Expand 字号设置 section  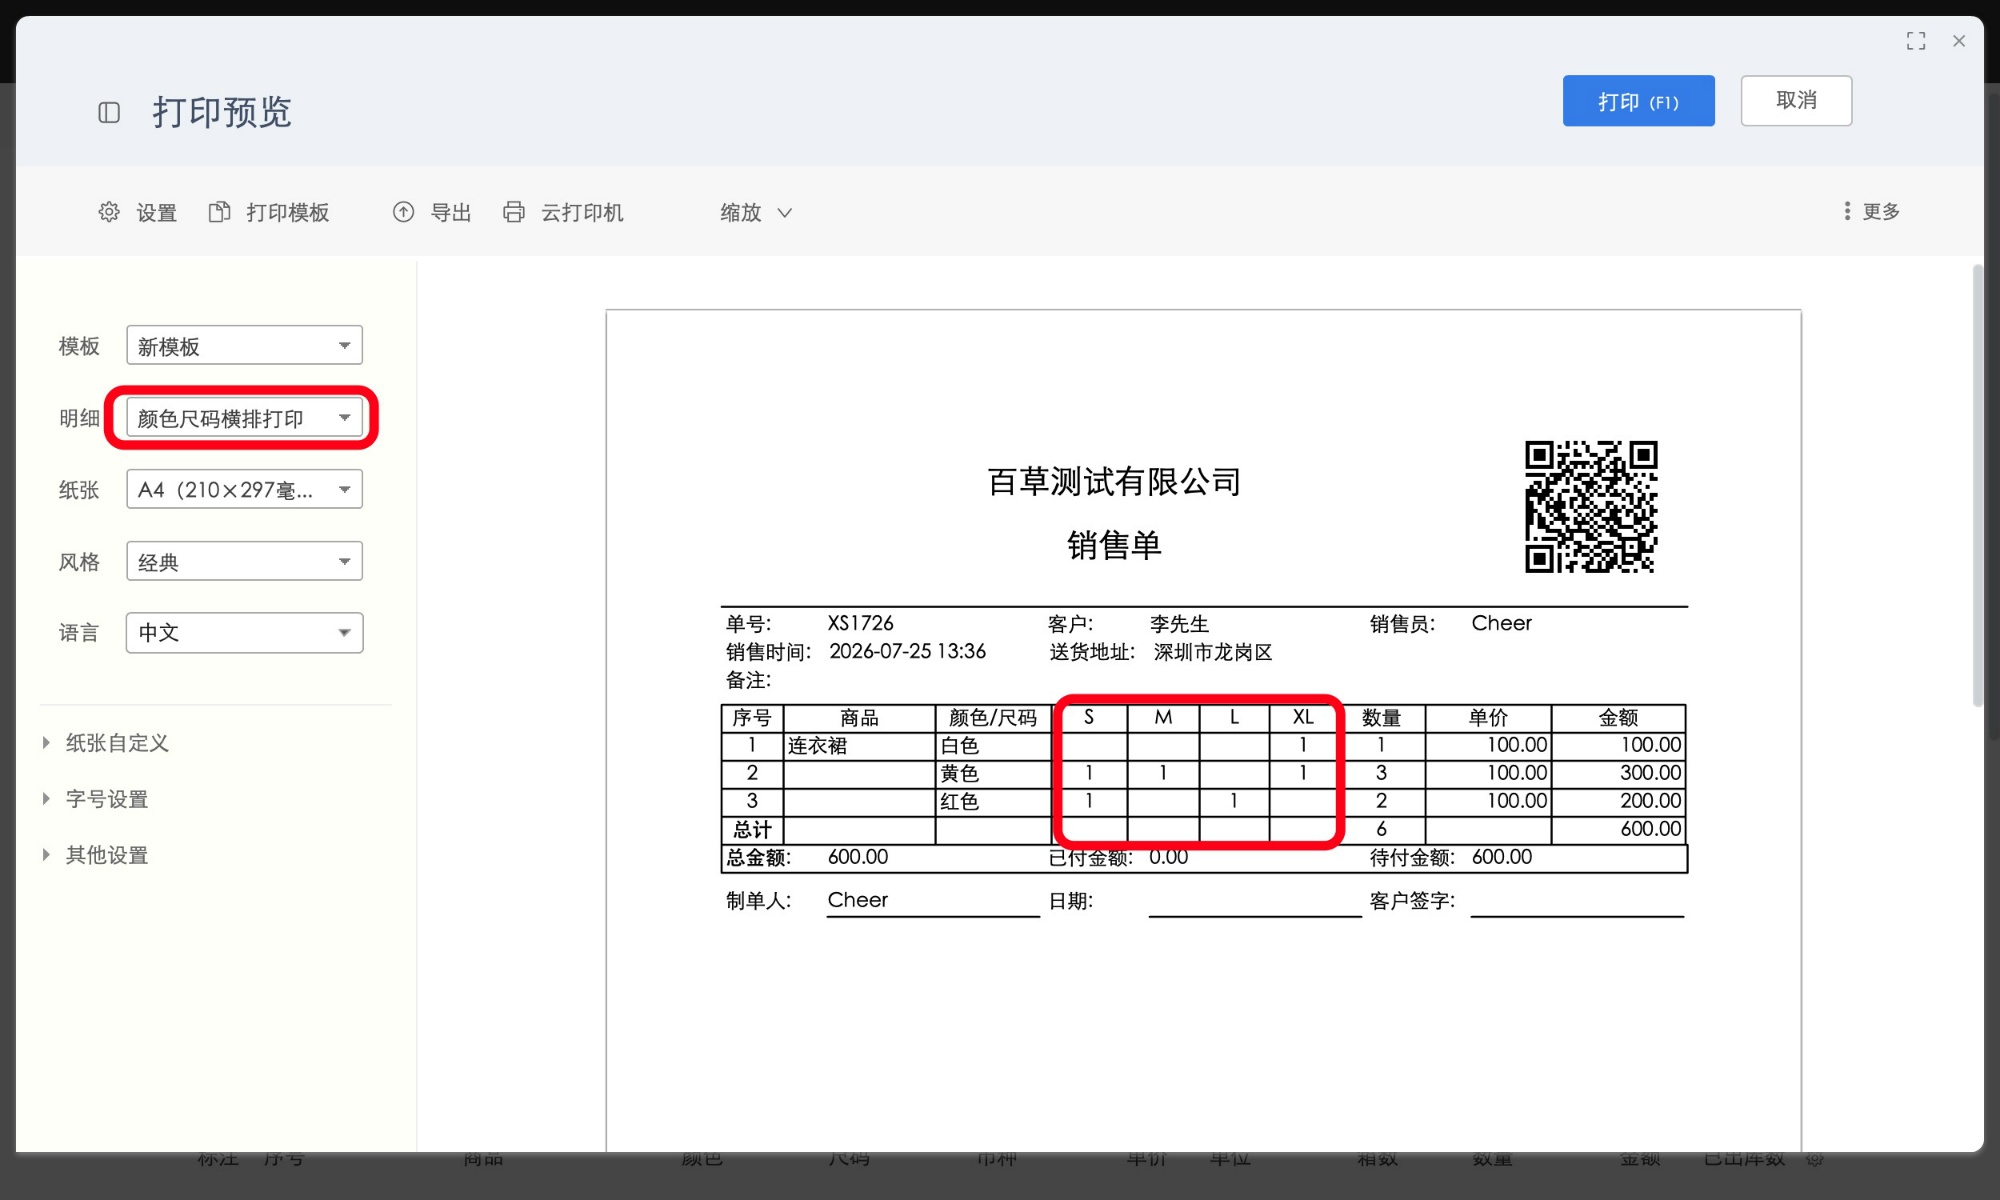(96, 799)
